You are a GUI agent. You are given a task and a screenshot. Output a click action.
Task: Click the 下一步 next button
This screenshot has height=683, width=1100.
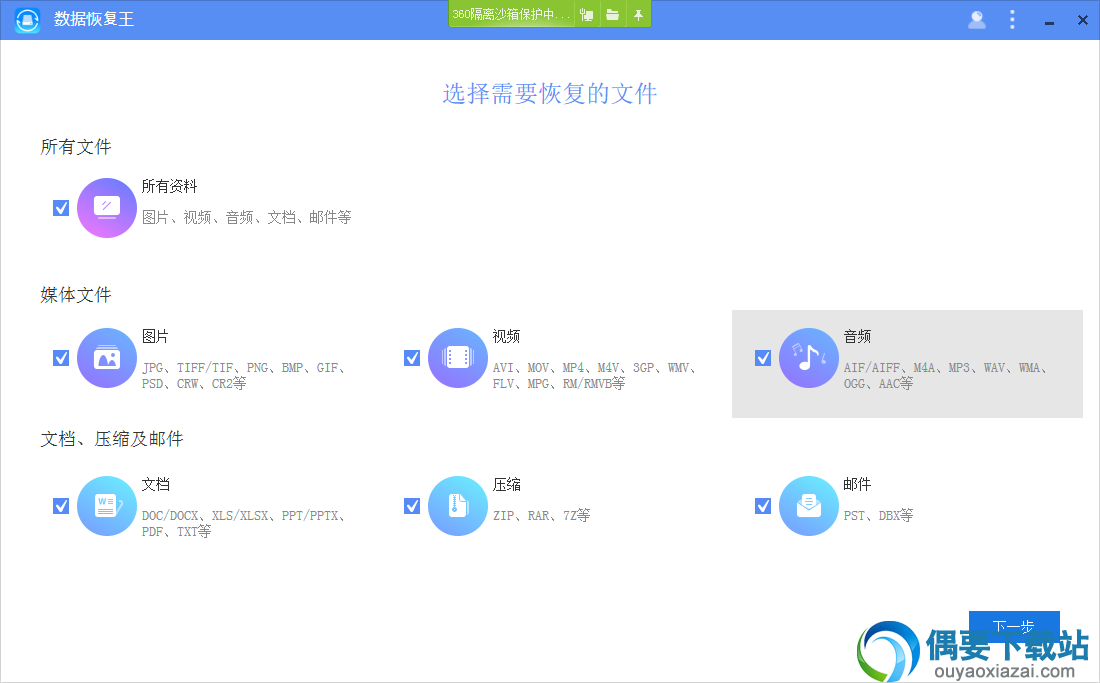coord(1014,626)
